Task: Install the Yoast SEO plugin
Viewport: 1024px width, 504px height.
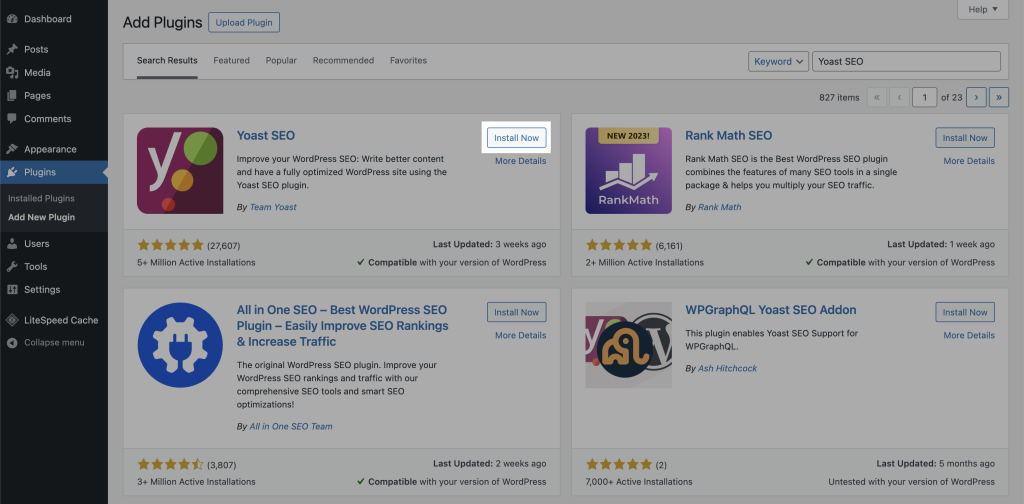Action: click(516, 138)
